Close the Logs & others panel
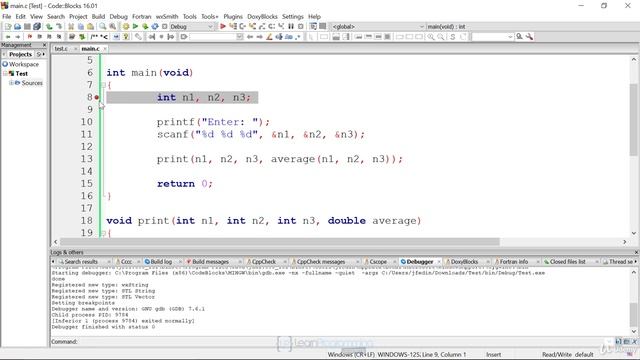This screenshot has width=640, height=360. [x=636, y=252]
